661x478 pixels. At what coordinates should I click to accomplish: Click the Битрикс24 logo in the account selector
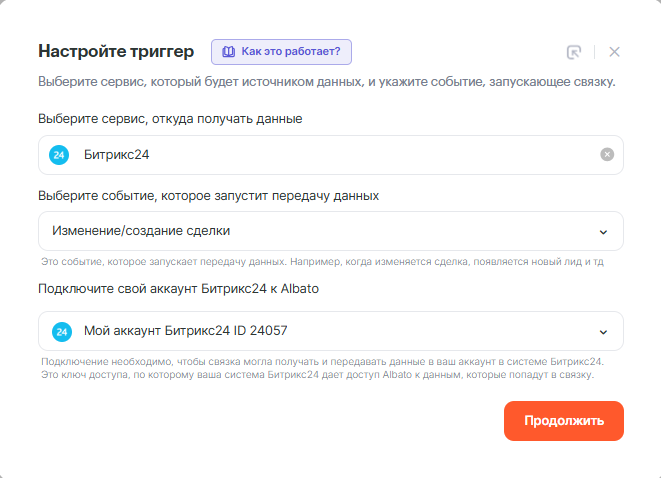click(59, 331)
